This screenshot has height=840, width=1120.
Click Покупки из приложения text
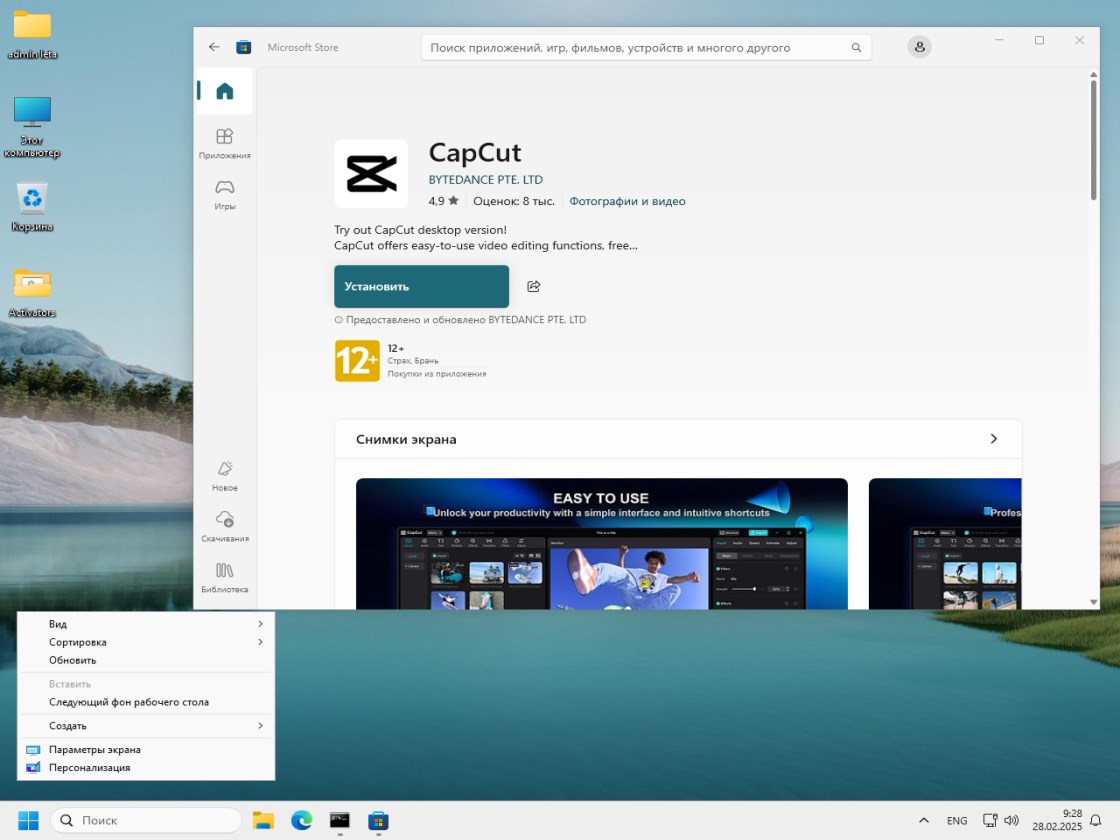click(436, 374)
